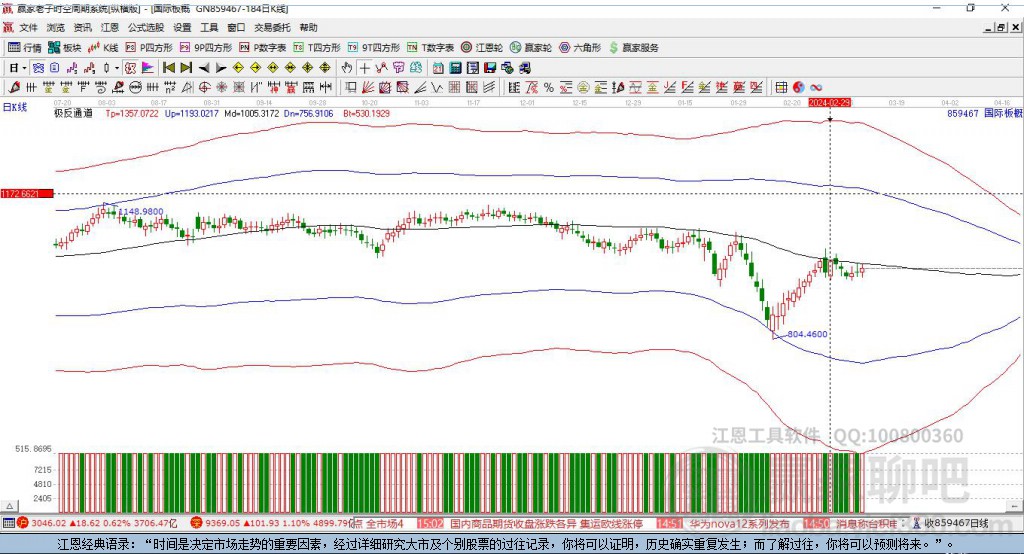Open the P四方形 tool
The height and width of the screenshot is (554, 1024).
149,48
